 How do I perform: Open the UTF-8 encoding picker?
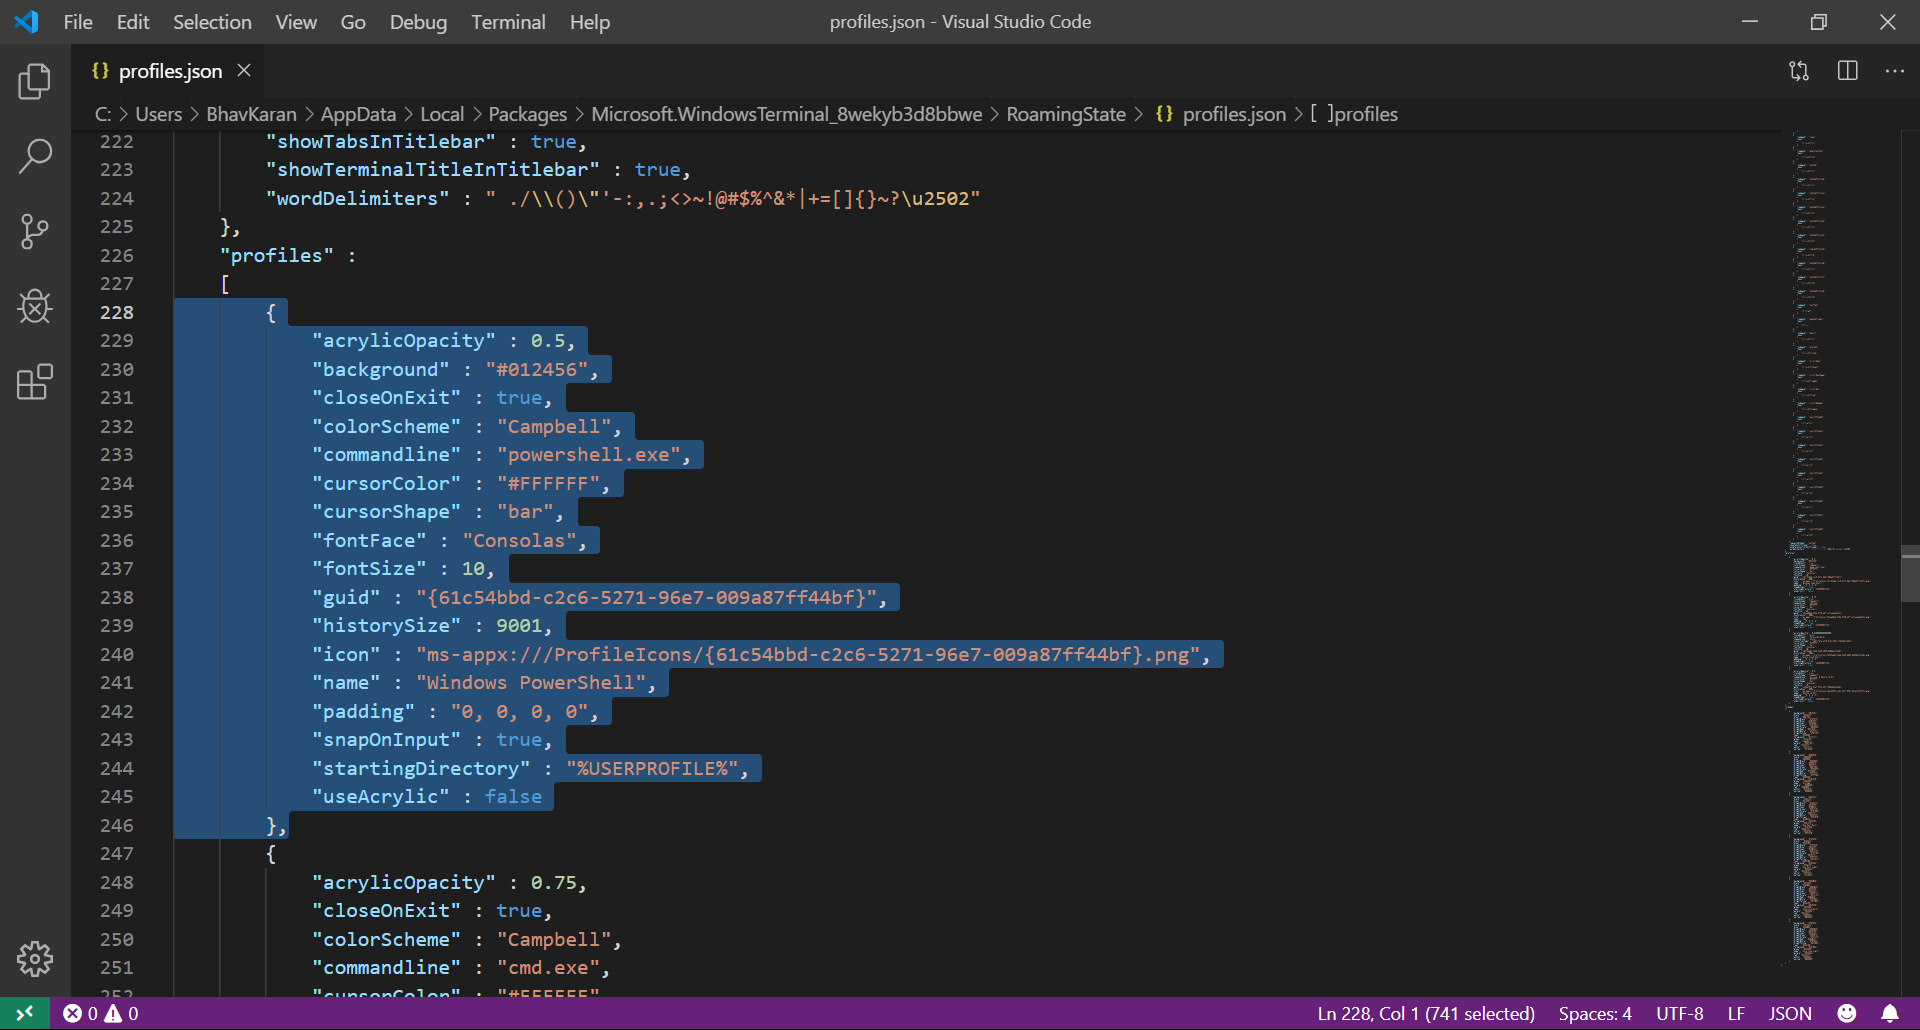tap(1680, 1013)
